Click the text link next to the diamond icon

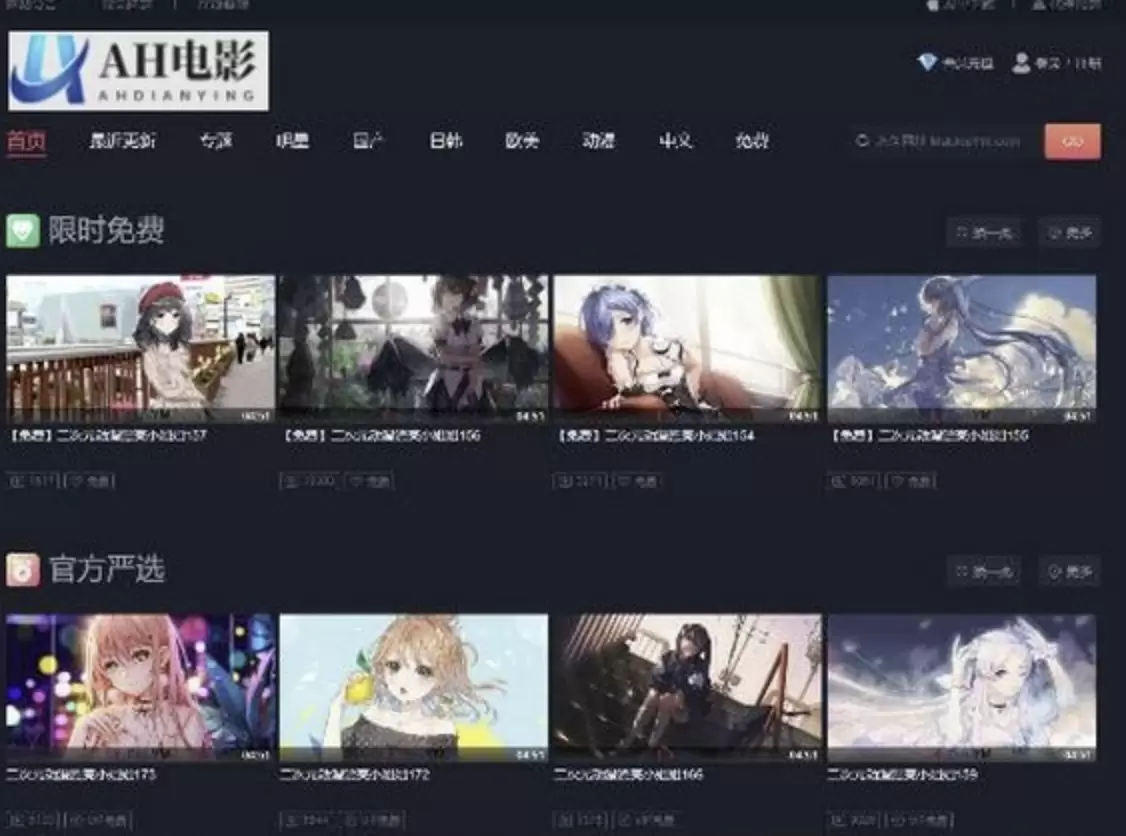968,63
